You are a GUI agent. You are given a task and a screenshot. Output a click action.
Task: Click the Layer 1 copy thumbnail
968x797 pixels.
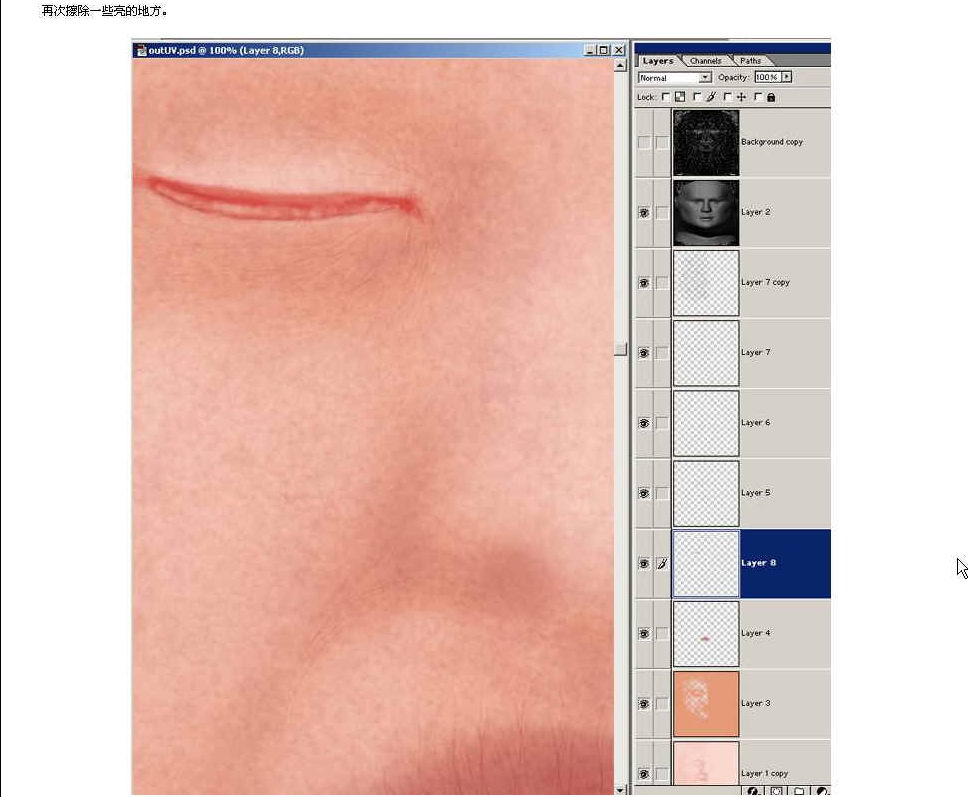point(706,764)
